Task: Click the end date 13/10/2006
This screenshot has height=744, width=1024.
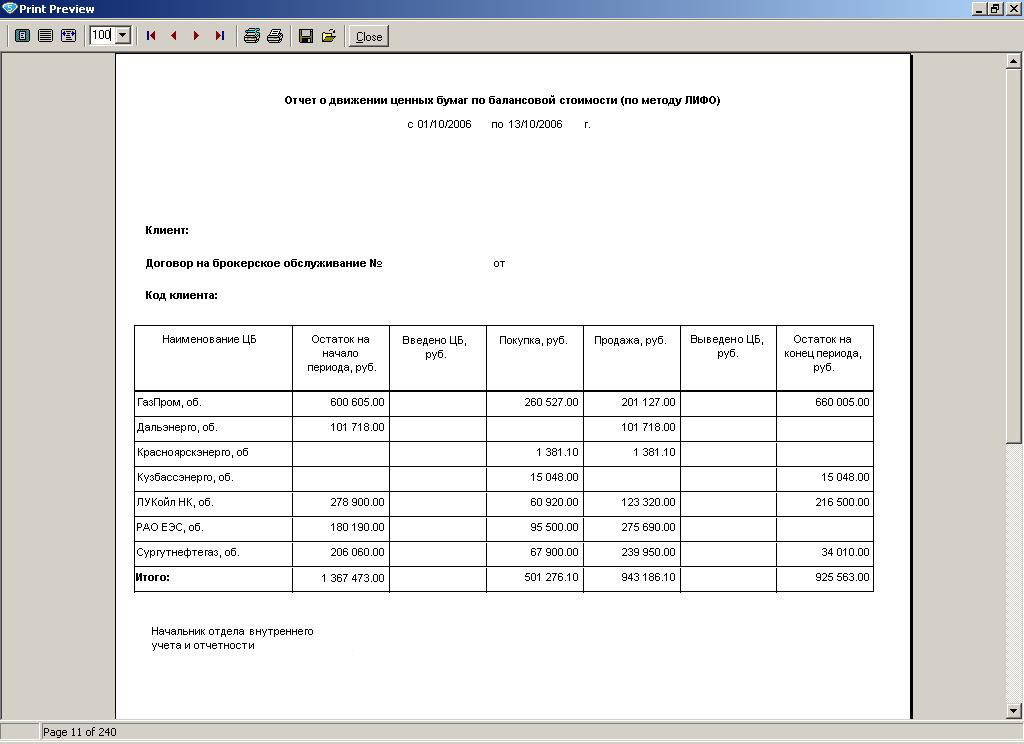Action: [535, 124]
